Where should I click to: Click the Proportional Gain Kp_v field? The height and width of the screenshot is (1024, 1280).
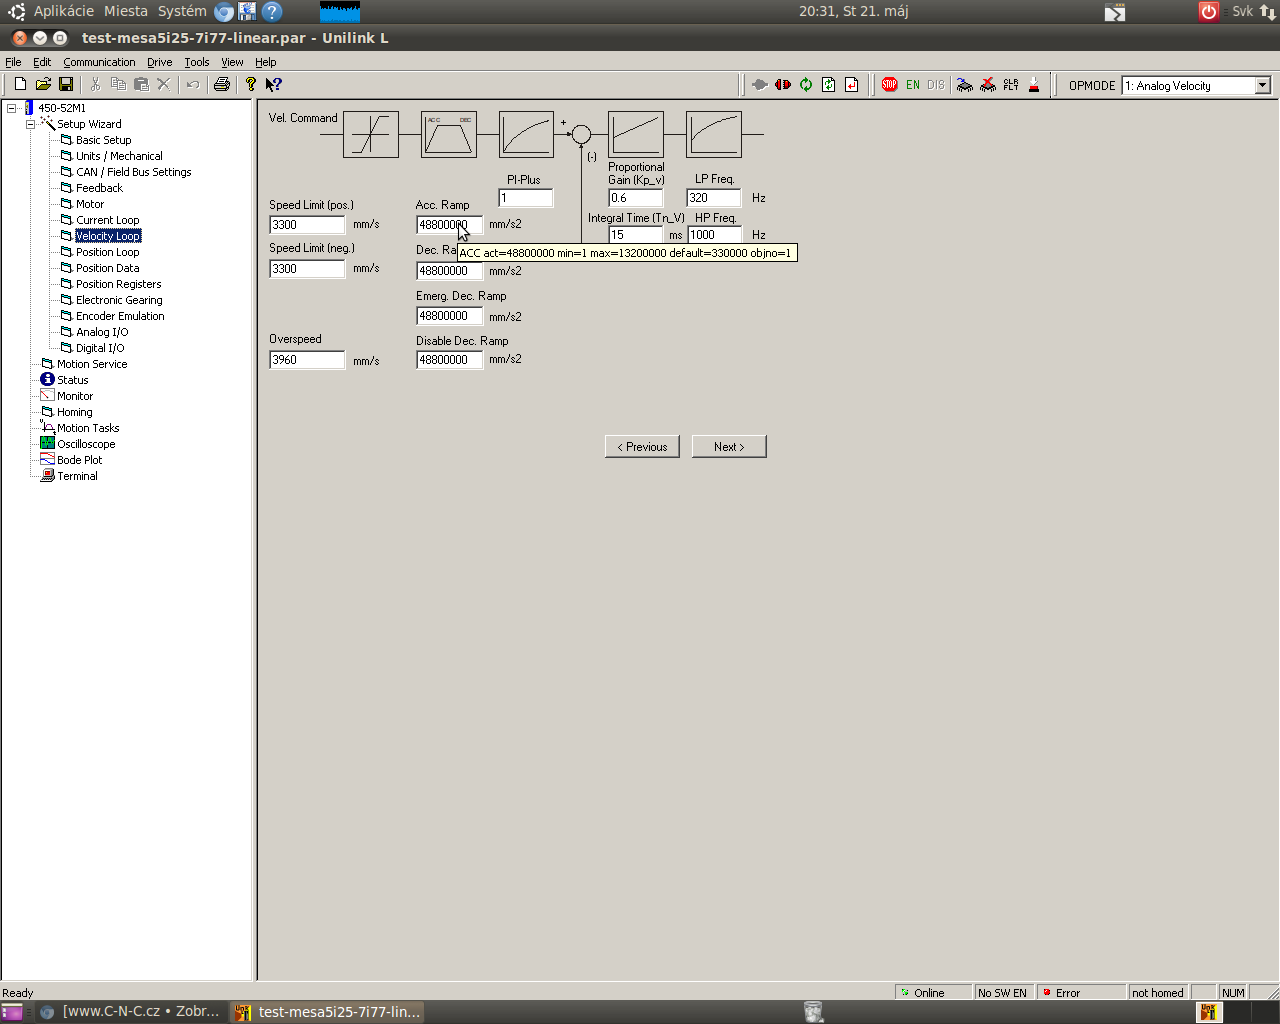pyautogui.click(x=635, y=198)
